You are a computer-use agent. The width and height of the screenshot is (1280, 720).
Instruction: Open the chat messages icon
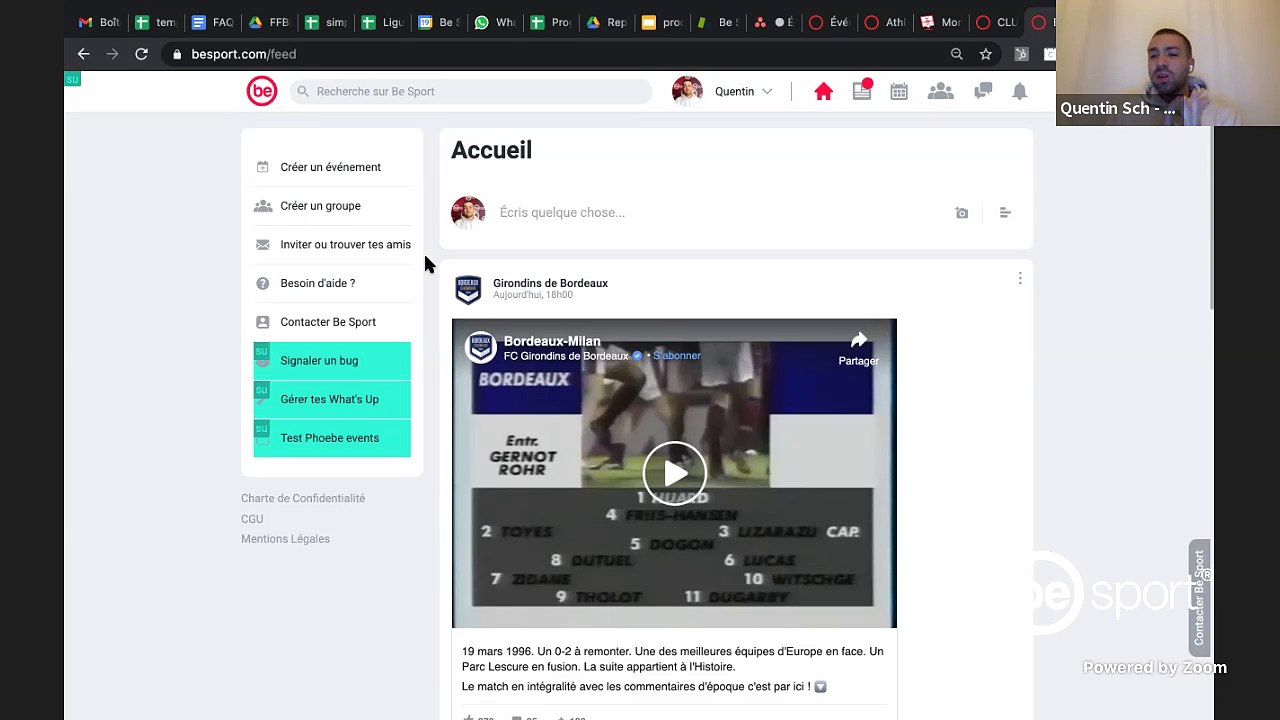click(x=983, y=91)
